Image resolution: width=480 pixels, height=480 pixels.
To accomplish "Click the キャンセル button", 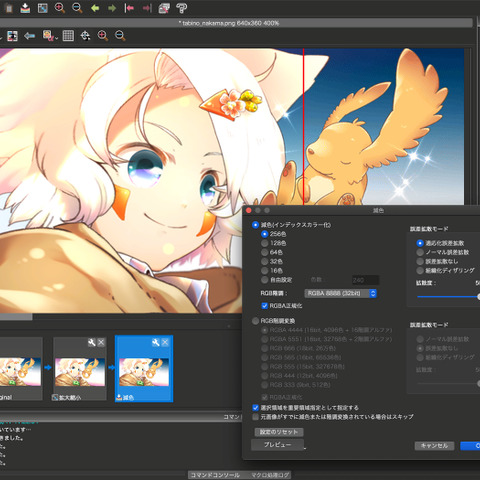I will (434, 446).
